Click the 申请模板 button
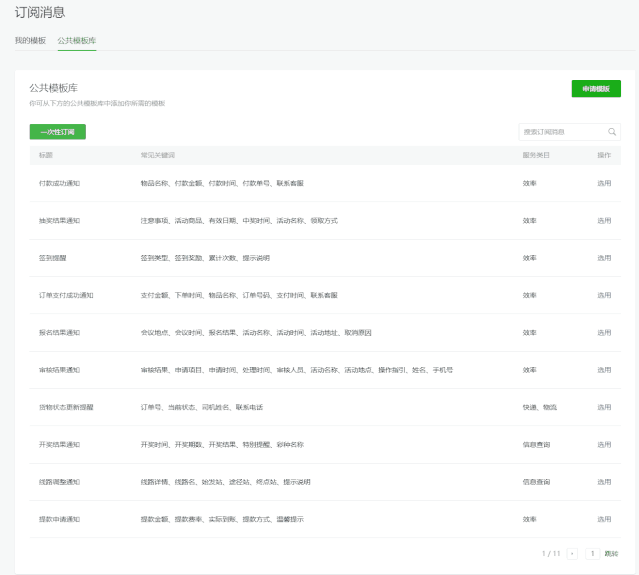The image size is (639, 575). pyautogui.click(x=596, y=89)
